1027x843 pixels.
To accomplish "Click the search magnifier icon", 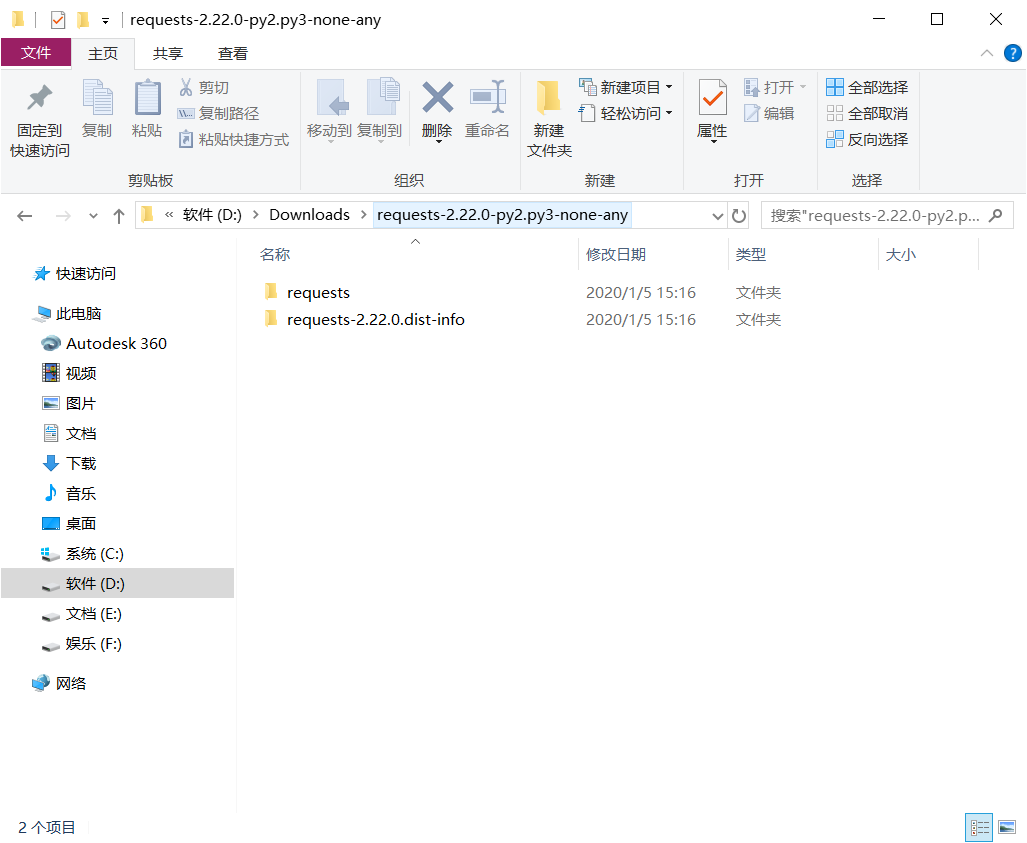I will coord(996,215).
